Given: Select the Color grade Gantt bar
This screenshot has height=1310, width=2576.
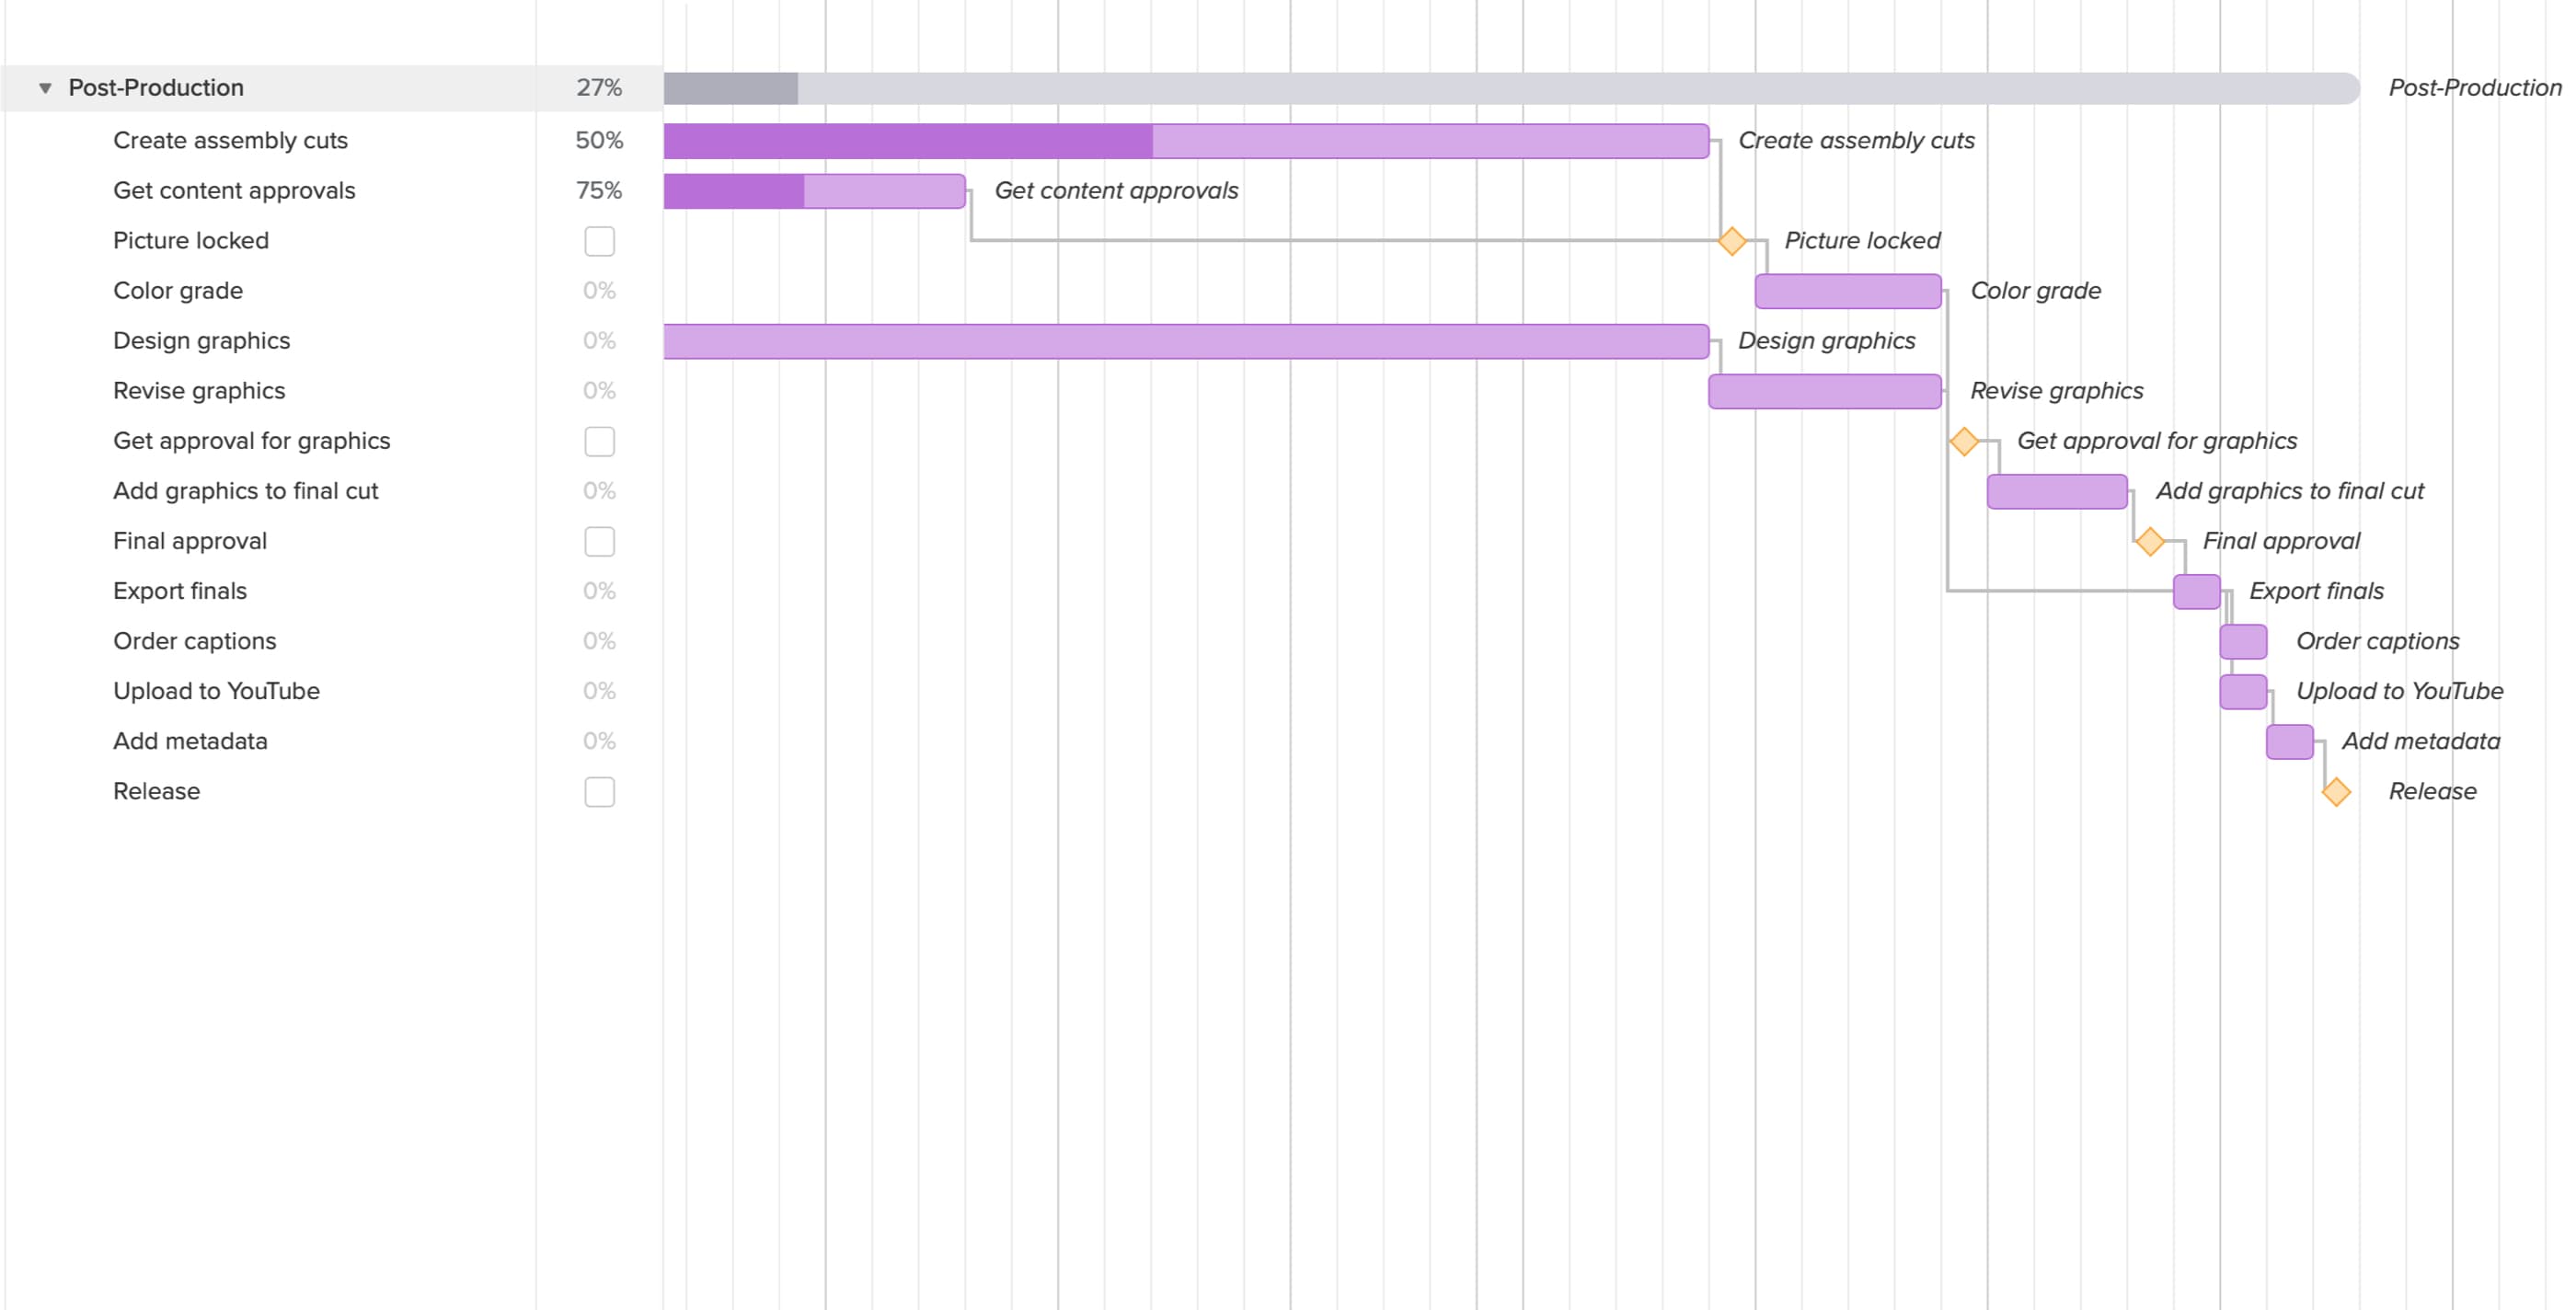Looking at the screenshot, I should (x=1847, y=291).
